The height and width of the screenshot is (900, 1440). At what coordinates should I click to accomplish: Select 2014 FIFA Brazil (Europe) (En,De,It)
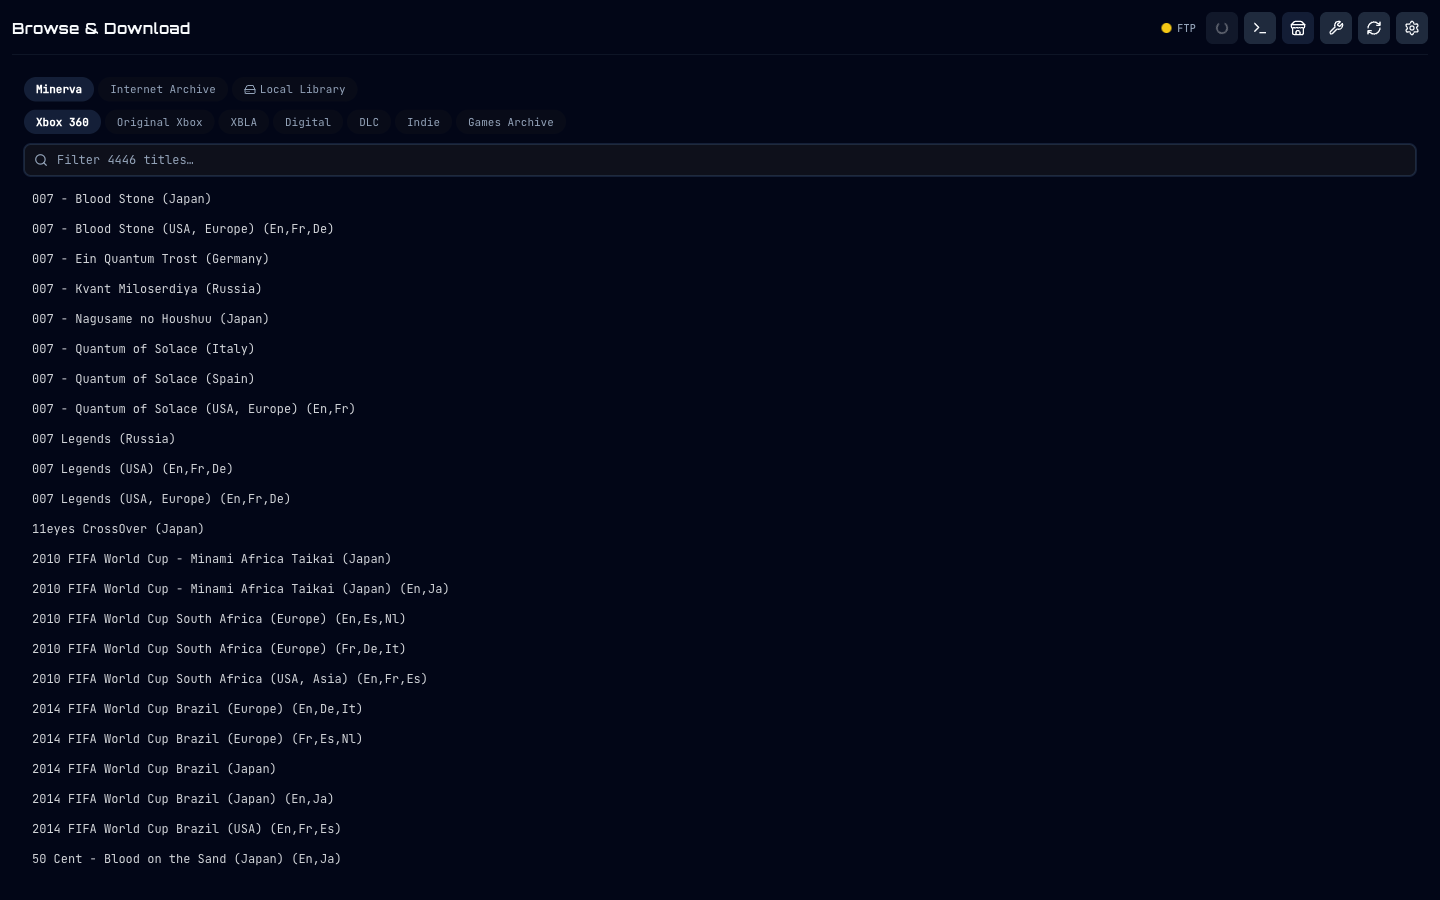(720, 709)
